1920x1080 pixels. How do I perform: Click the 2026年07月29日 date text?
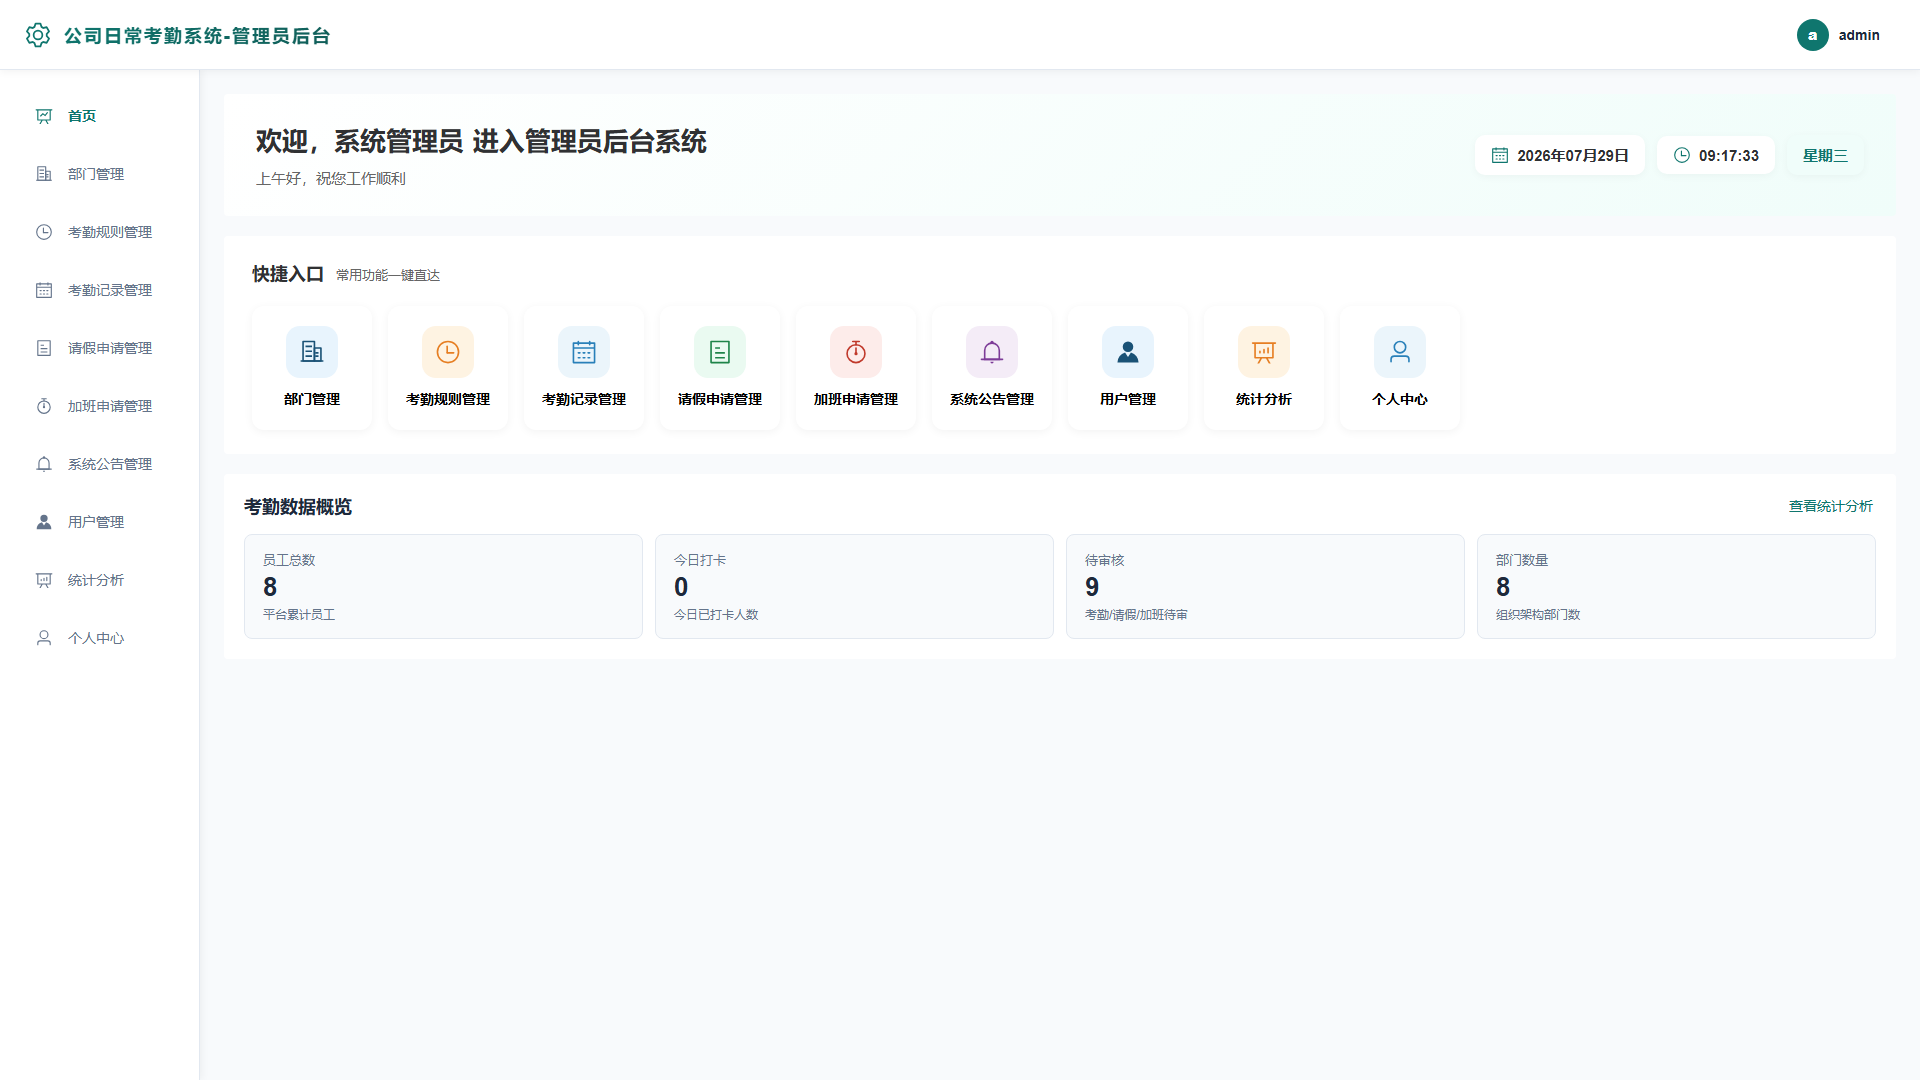tap(1573, 155)
